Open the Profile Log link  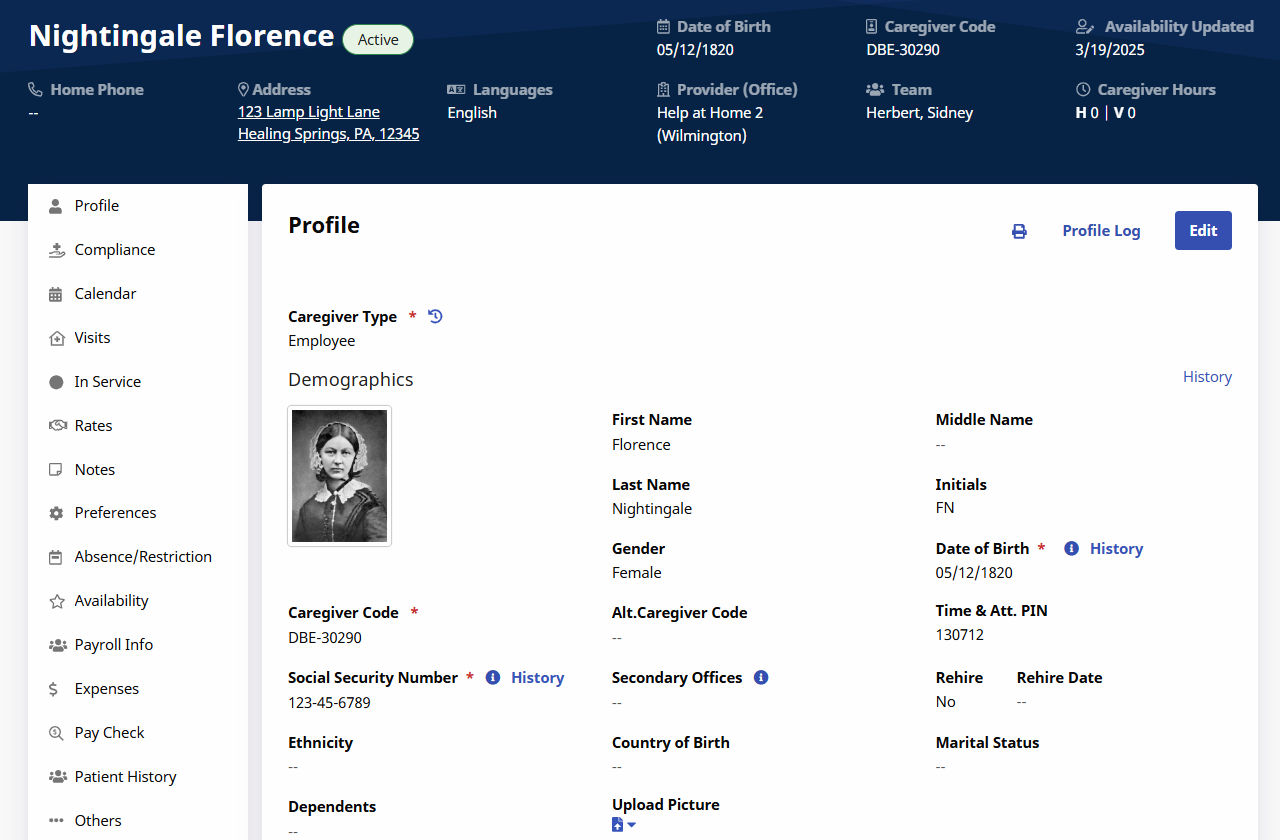[x=1101, y=231]
